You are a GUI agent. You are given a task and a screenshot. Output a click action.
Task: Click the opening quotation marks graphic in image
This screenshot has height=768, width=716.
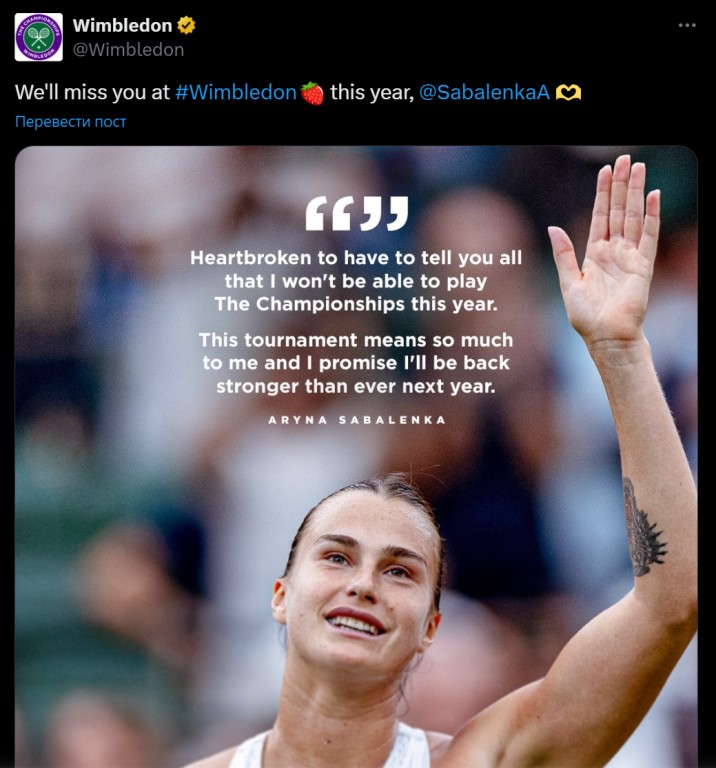331,214
